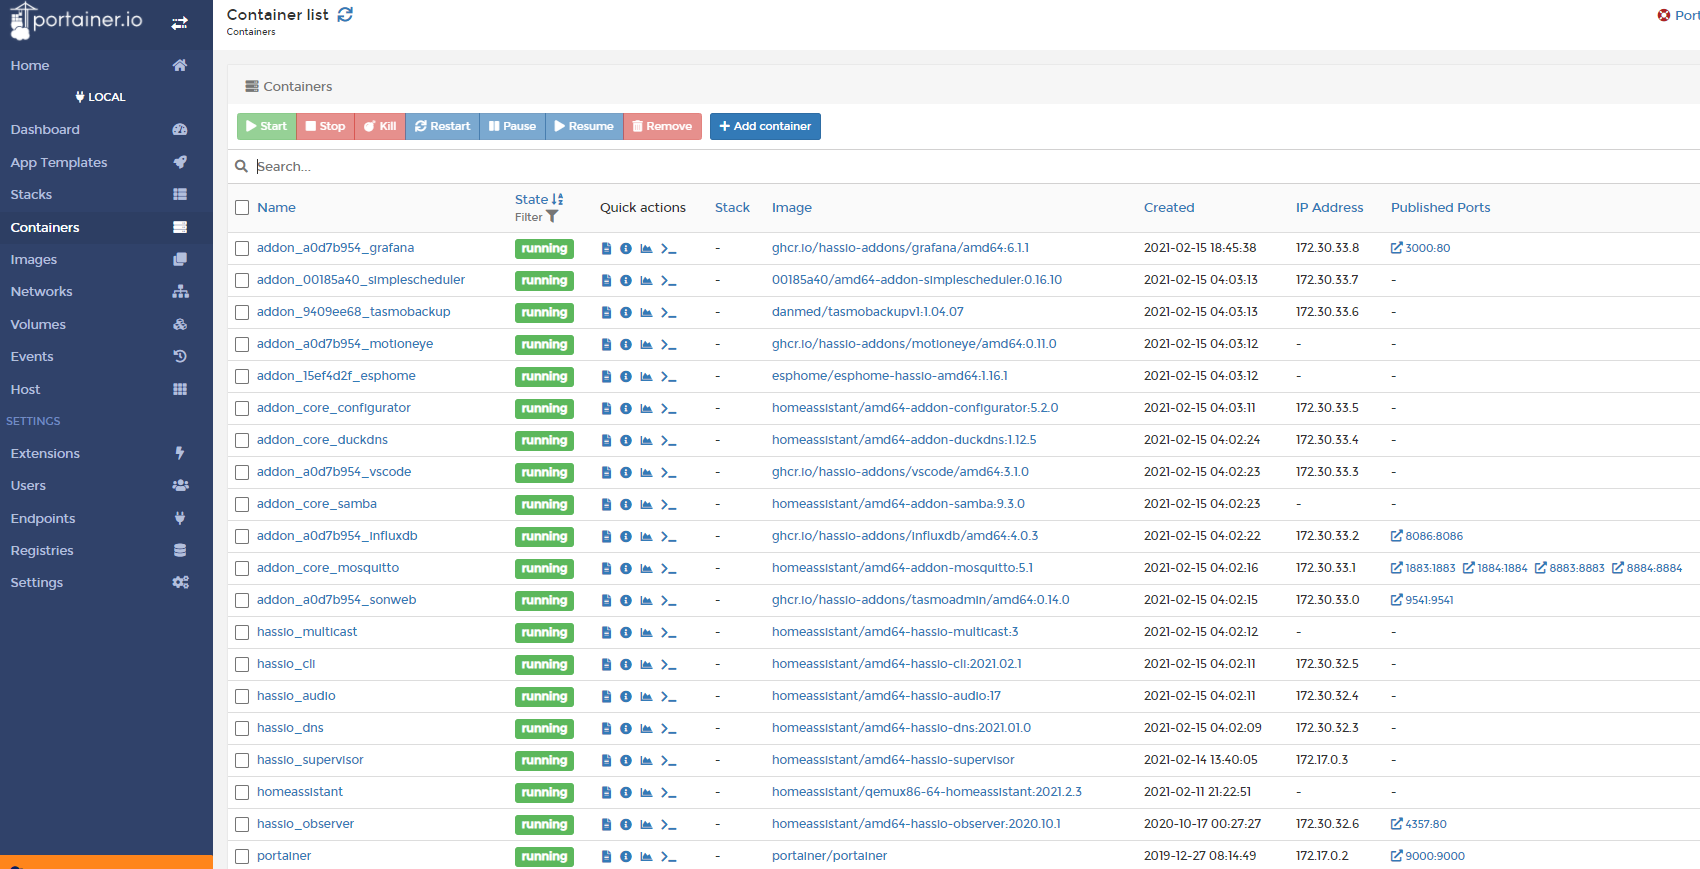Open console icon for addon_core_mosquitto

click(x=669, y=569)
